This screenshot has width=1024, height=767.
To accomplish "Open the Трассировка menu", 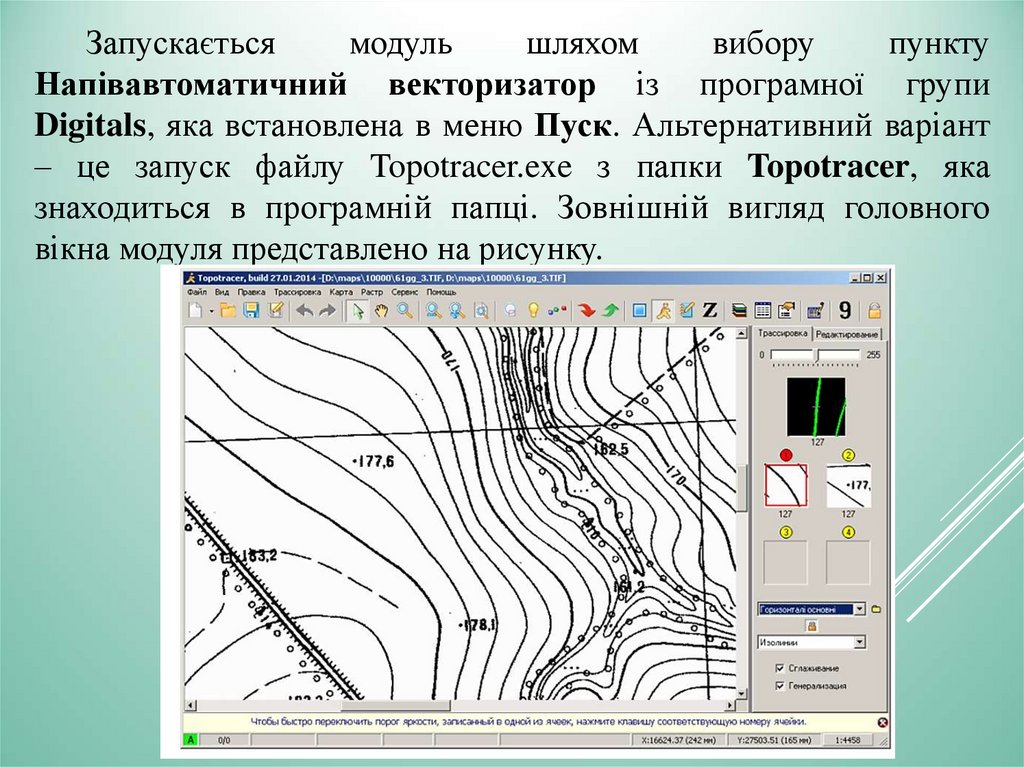I will (x=297, y=292).
